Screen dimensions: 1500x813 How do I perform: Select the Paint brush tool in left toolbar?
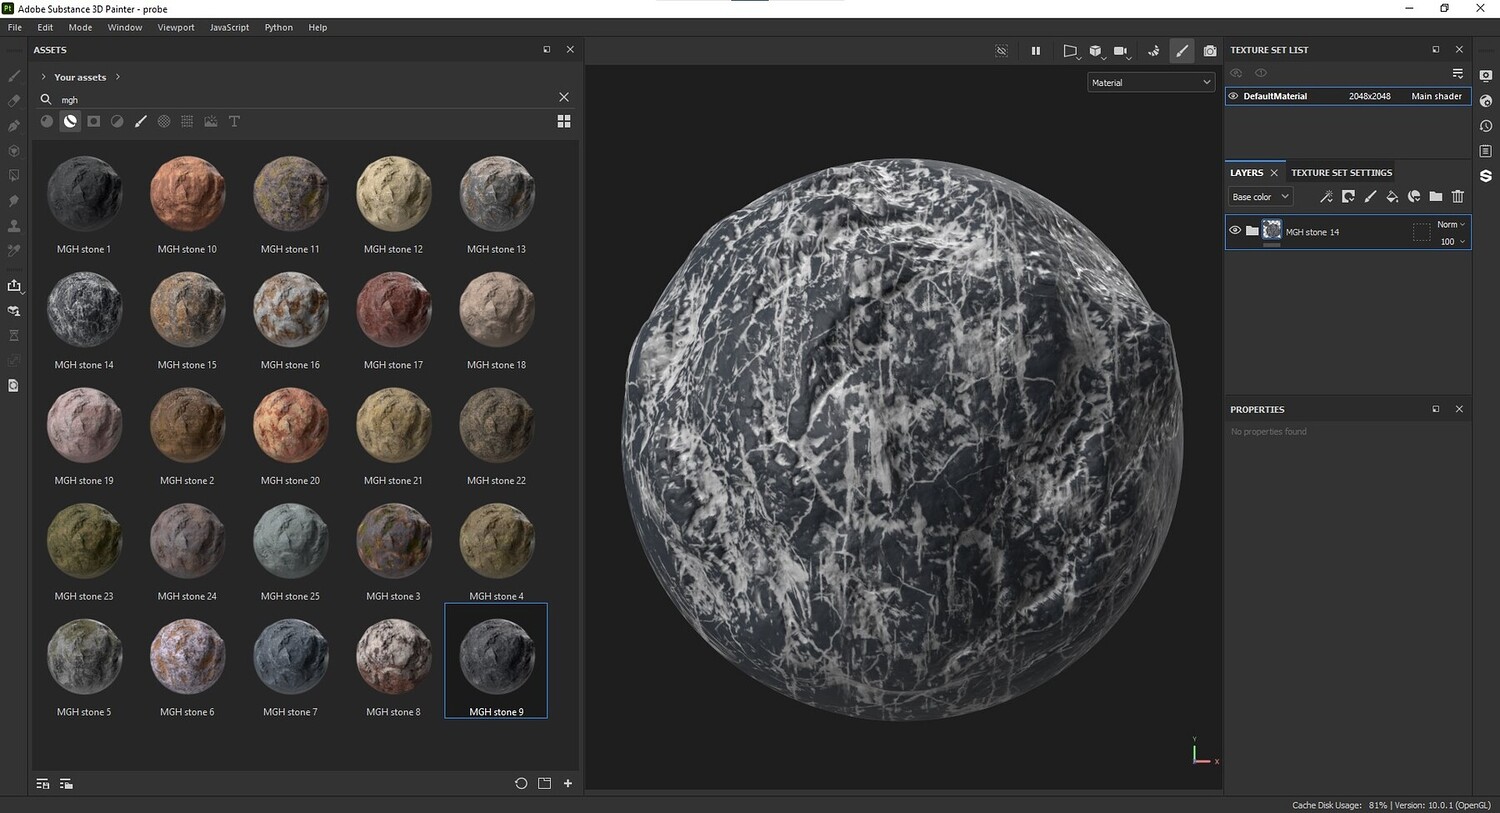[x=14, y=76]
